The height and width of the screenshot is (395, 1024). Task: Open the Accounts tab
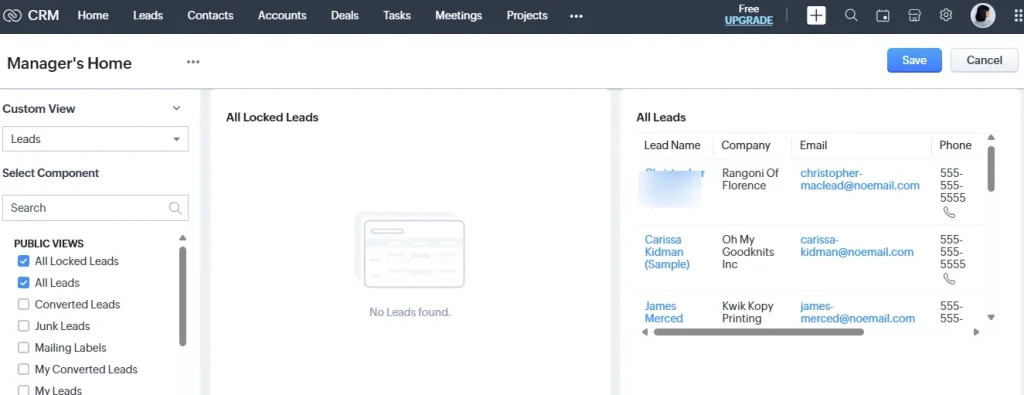point(282,15)
